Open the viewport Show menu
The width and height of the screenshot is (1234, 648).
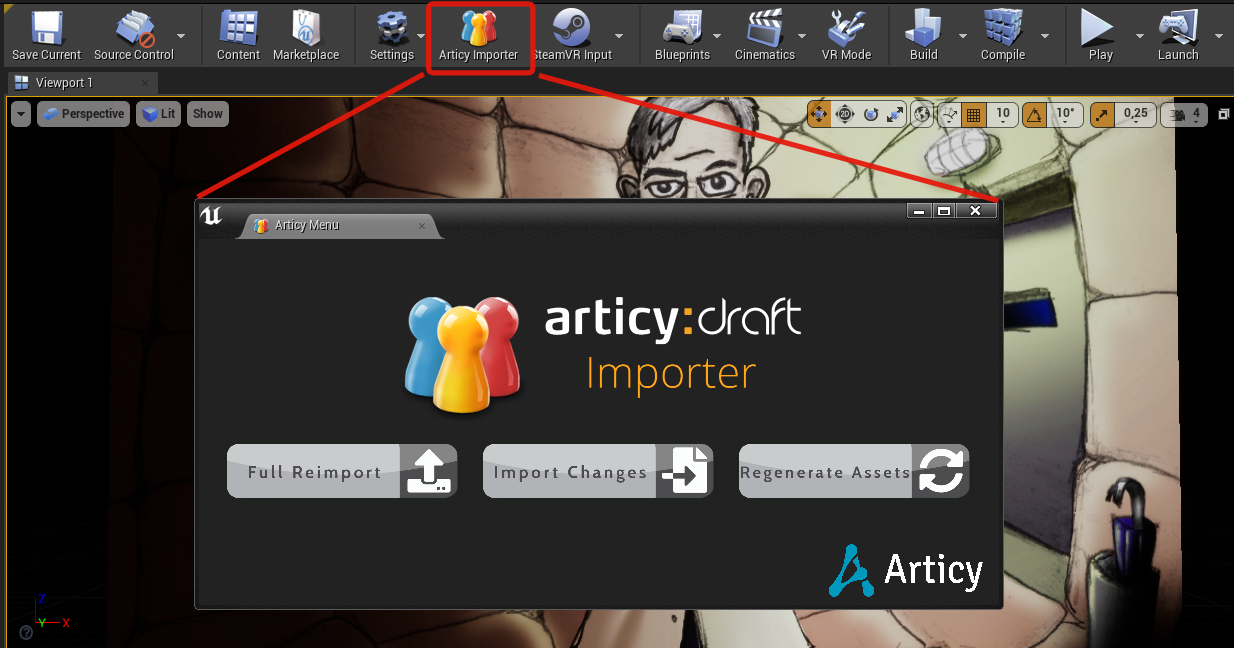tap(208, 114)
